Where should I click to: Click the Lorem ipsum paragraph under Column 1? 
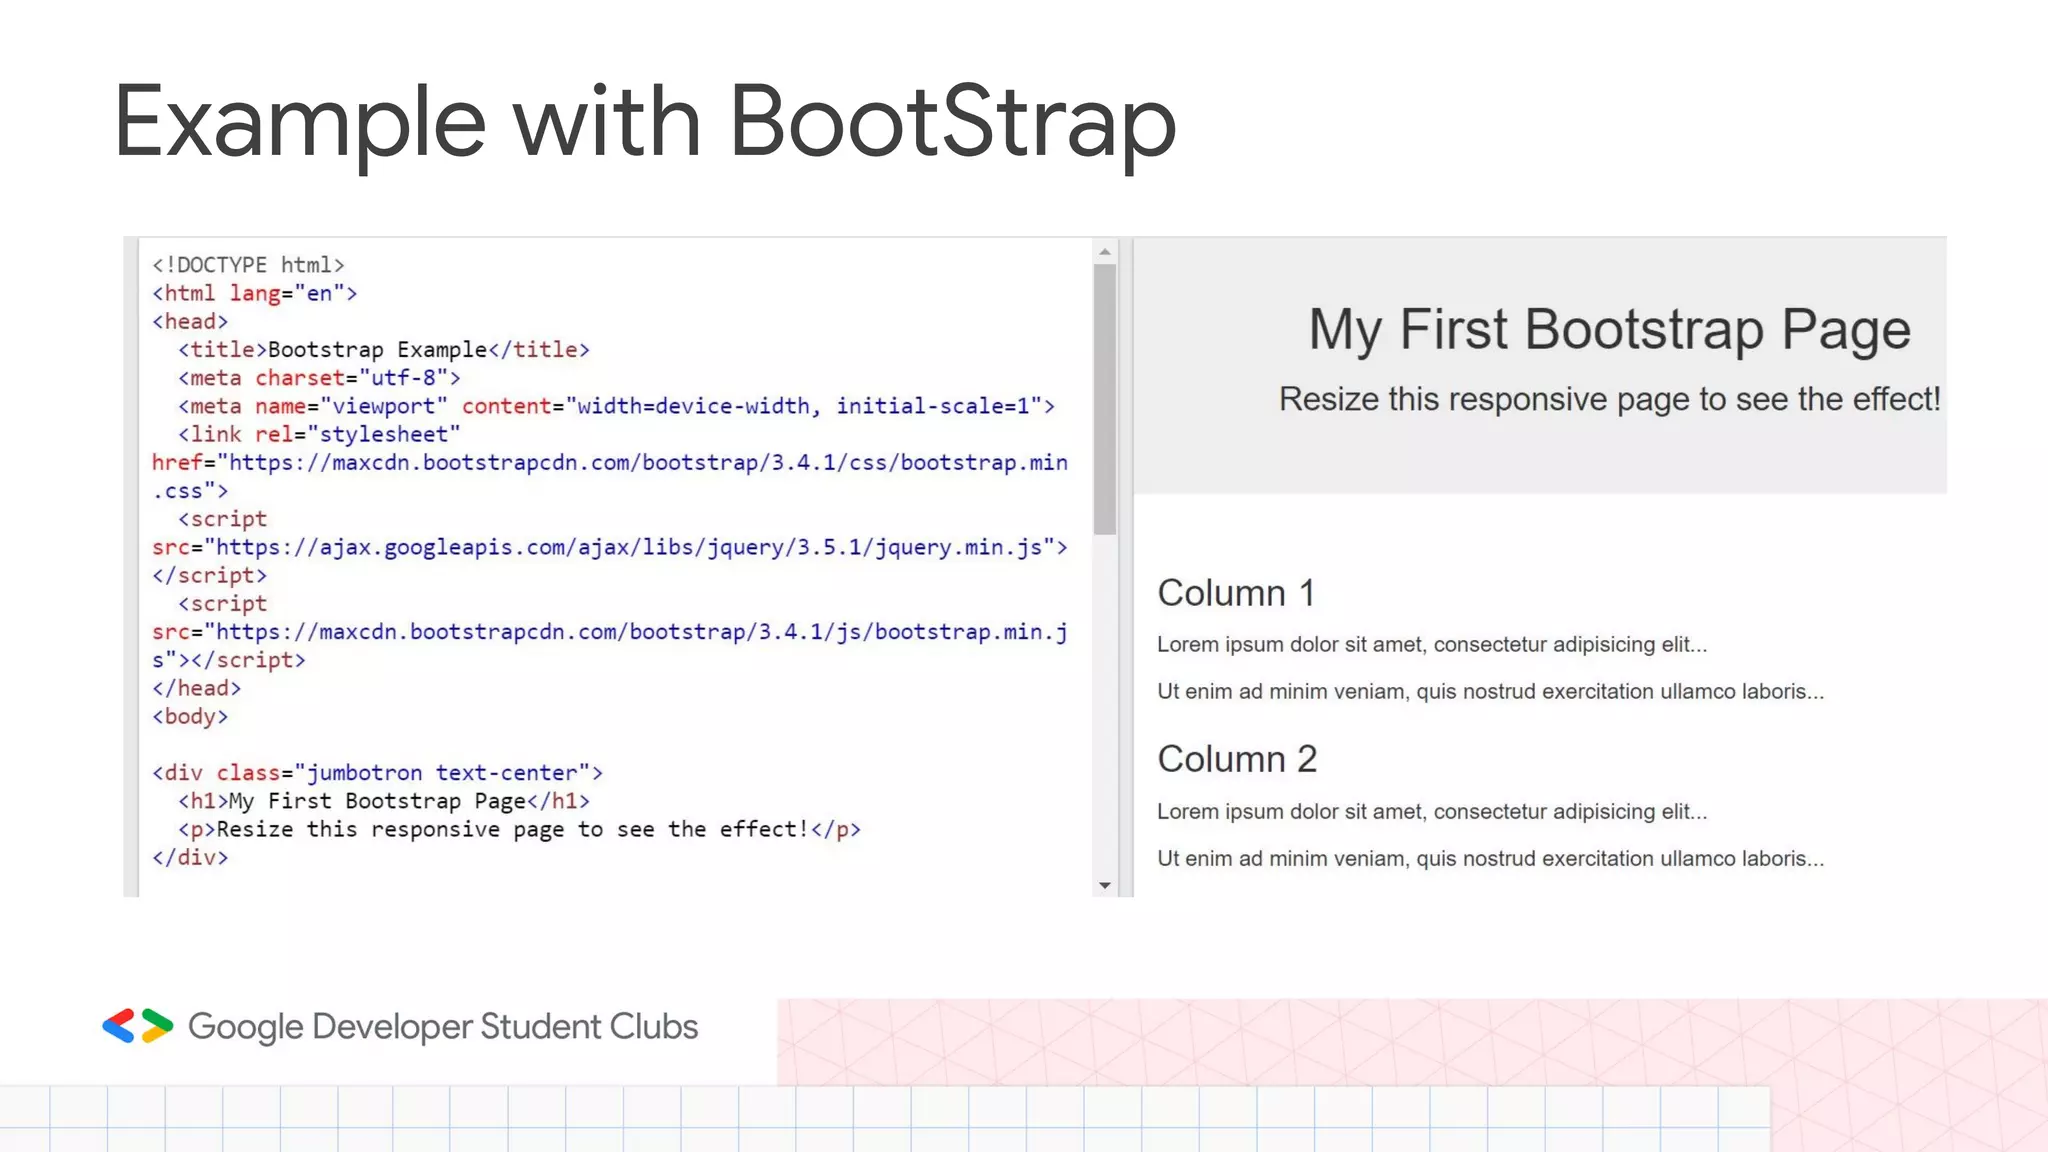(1432, 645)
